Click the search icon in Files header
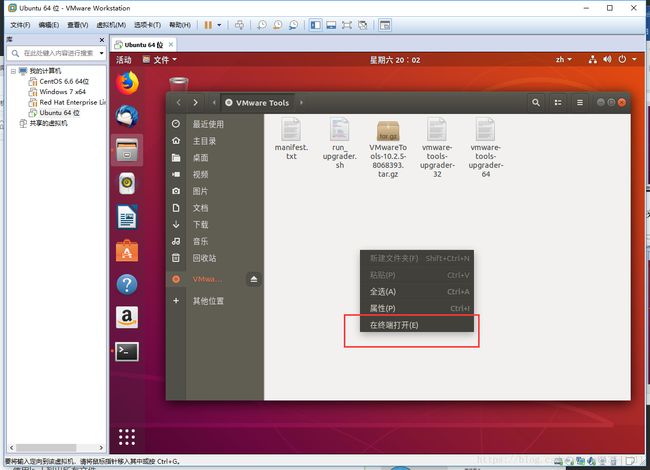Screen dimensions: 650x470 point(536,102)
